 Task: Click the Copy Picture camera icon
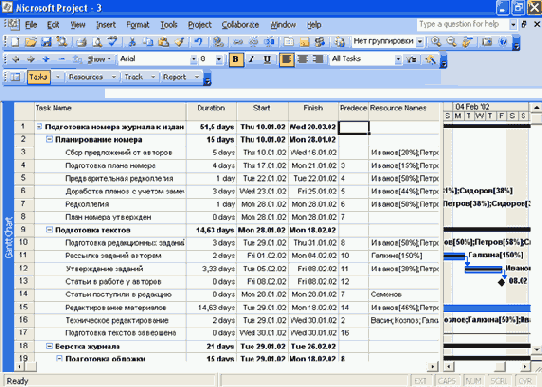[x=487, y=42]
